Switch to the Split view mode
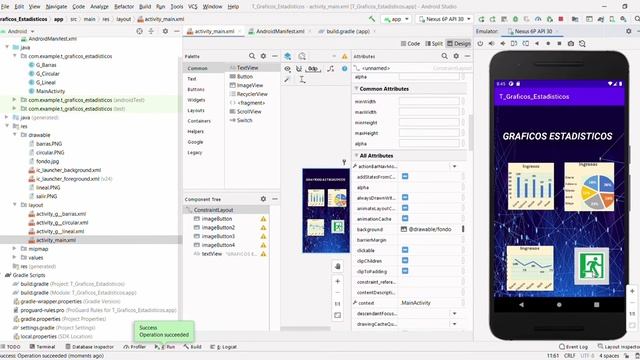Screen dimensions: 640x360 click(434, 43)
